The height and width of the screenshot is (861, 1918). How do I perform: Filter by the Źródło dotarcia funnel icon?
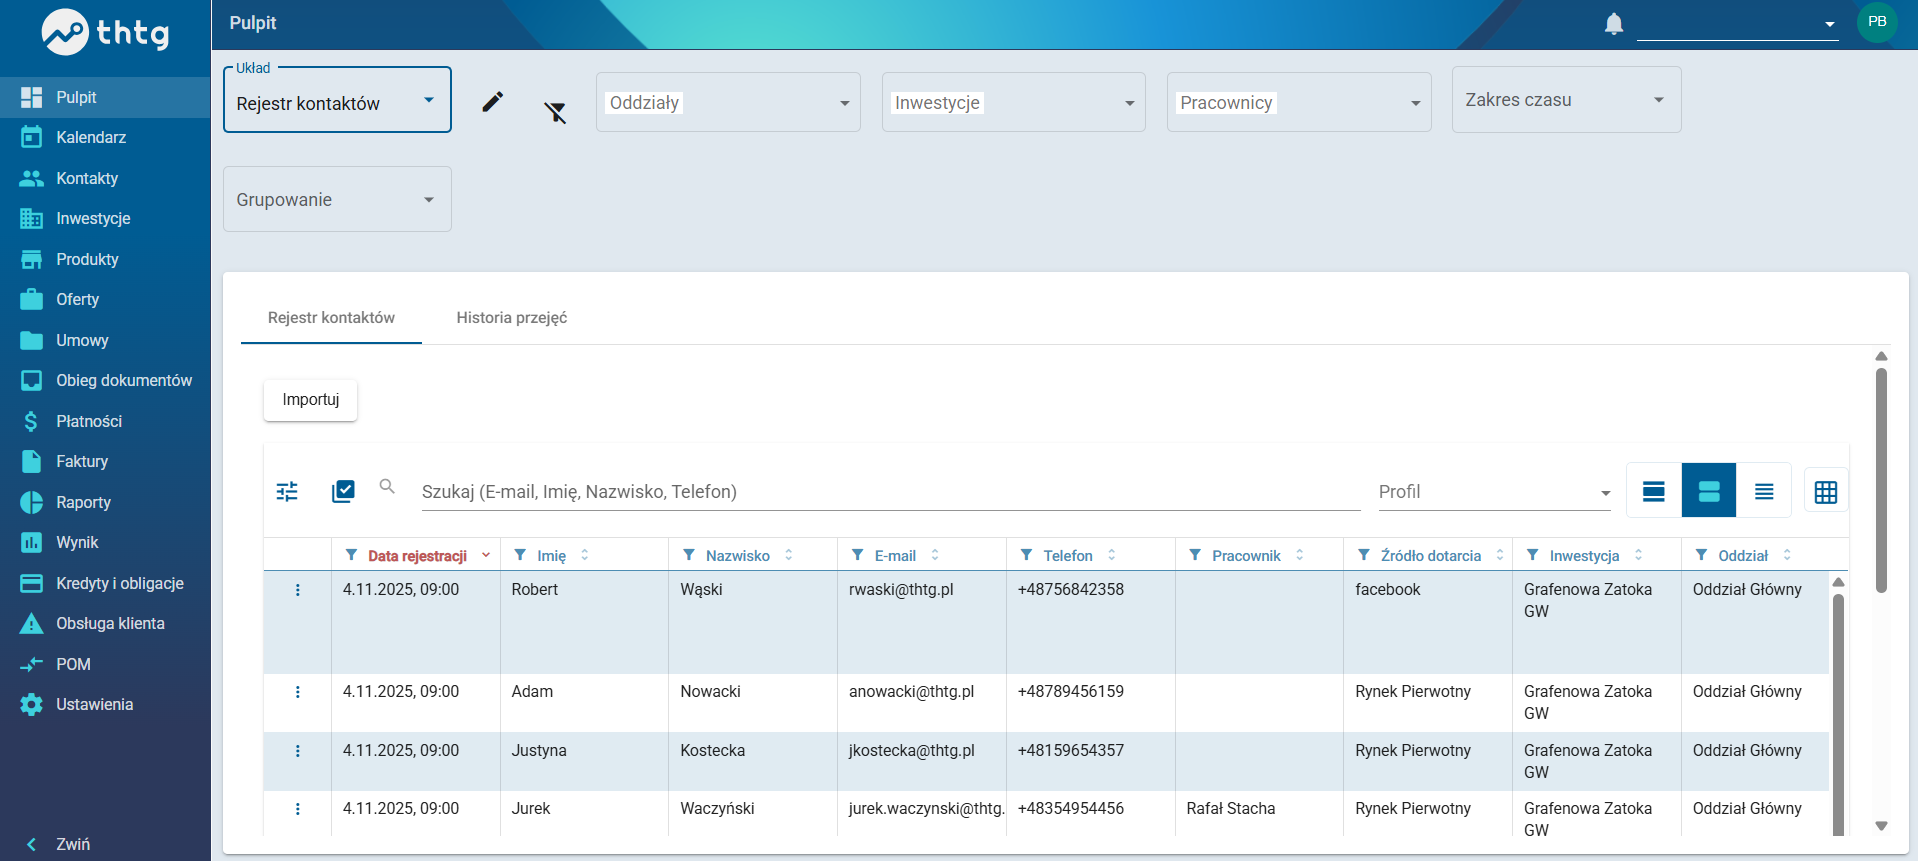(x=1364, y=555)
